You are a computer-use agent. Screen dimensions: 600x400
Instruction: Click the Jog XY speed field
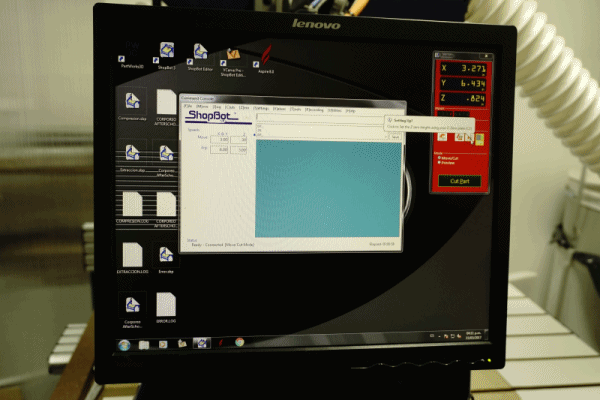pyautogui.click(x=219, y=150)
